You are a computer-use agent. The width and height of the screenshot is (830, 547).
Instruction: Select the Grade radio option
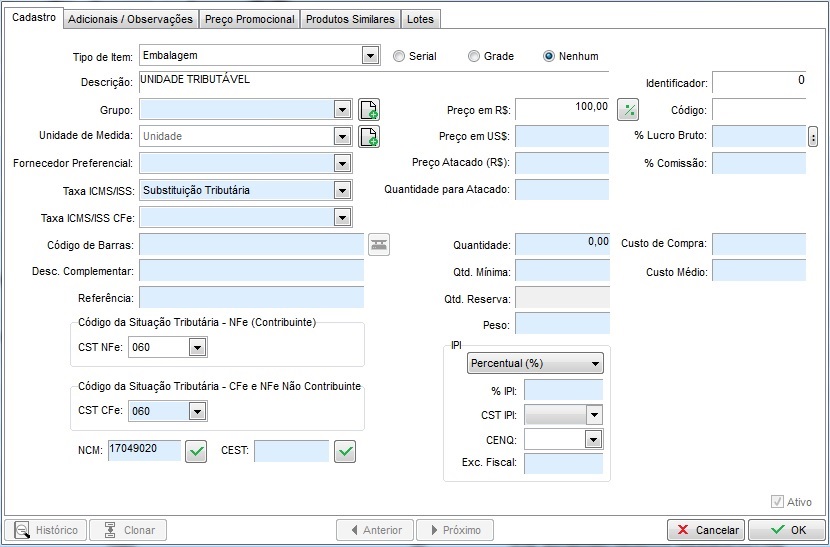pyautogui.click(x=475, y=56)
